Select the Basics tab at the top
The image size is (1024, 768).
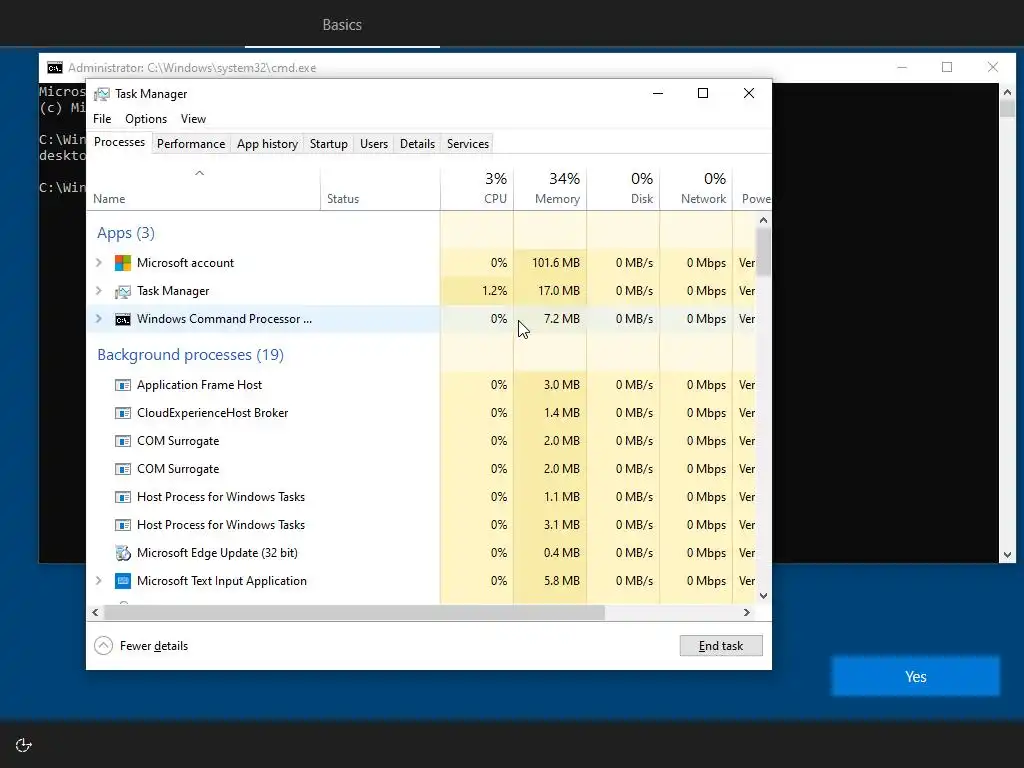pos(342,25)
